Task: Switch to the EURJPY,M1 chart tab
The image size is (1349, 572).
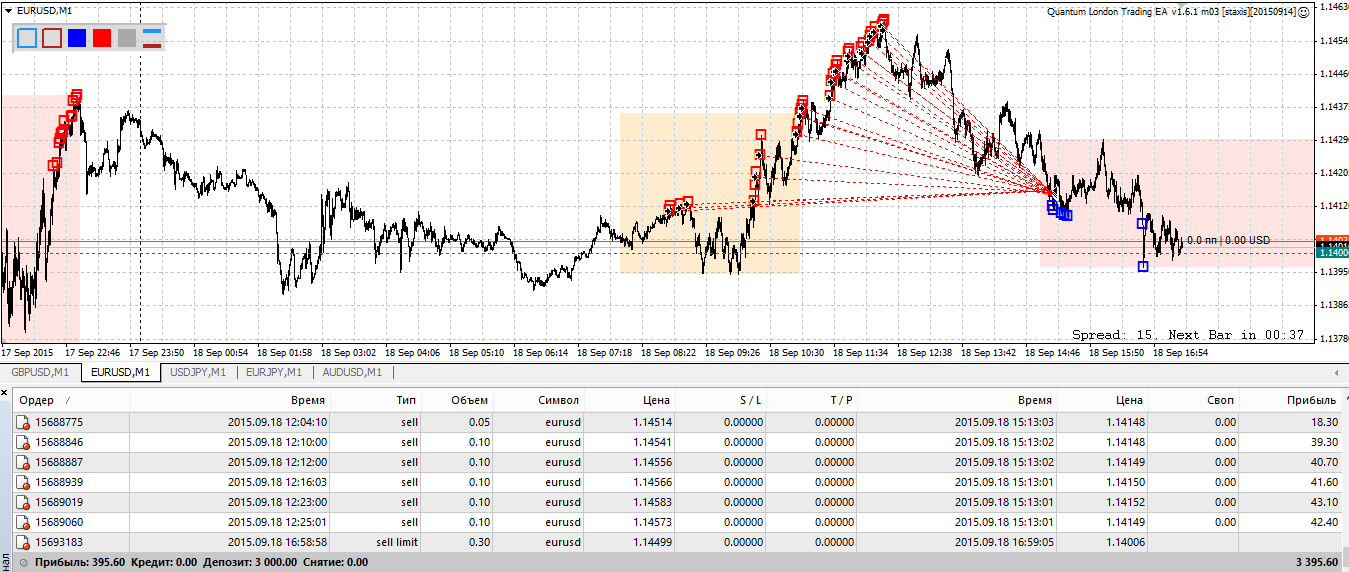Action: 274,372
